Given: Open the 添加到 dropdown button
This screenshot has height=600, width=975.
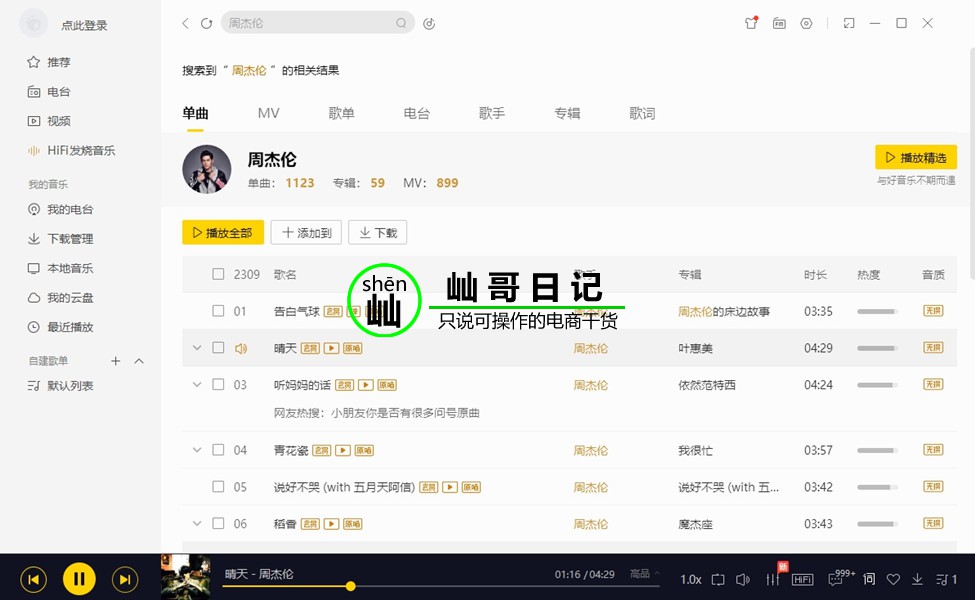Looking at the screenshot, I should [x=306, y=233].
